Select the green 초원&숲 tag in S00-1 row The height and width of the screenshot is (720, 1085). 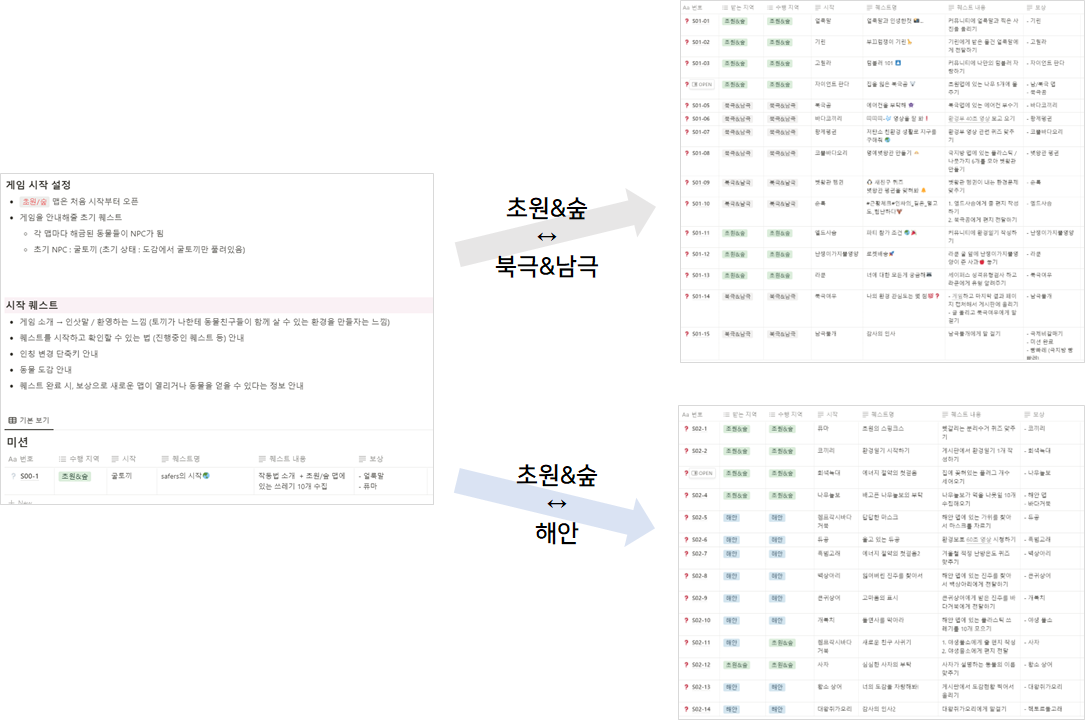(x=75, y=476)
